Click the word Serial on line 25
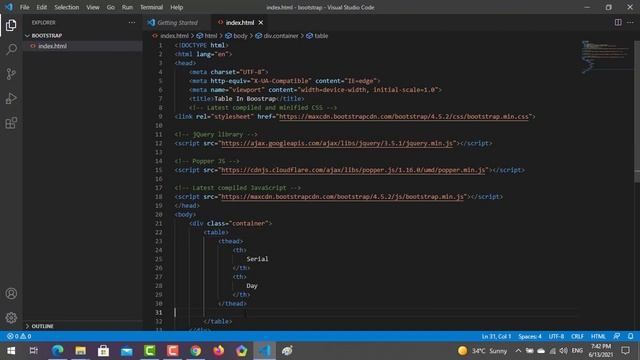The width and height of the screenshot is (640, 360). (x=257, y=259)
